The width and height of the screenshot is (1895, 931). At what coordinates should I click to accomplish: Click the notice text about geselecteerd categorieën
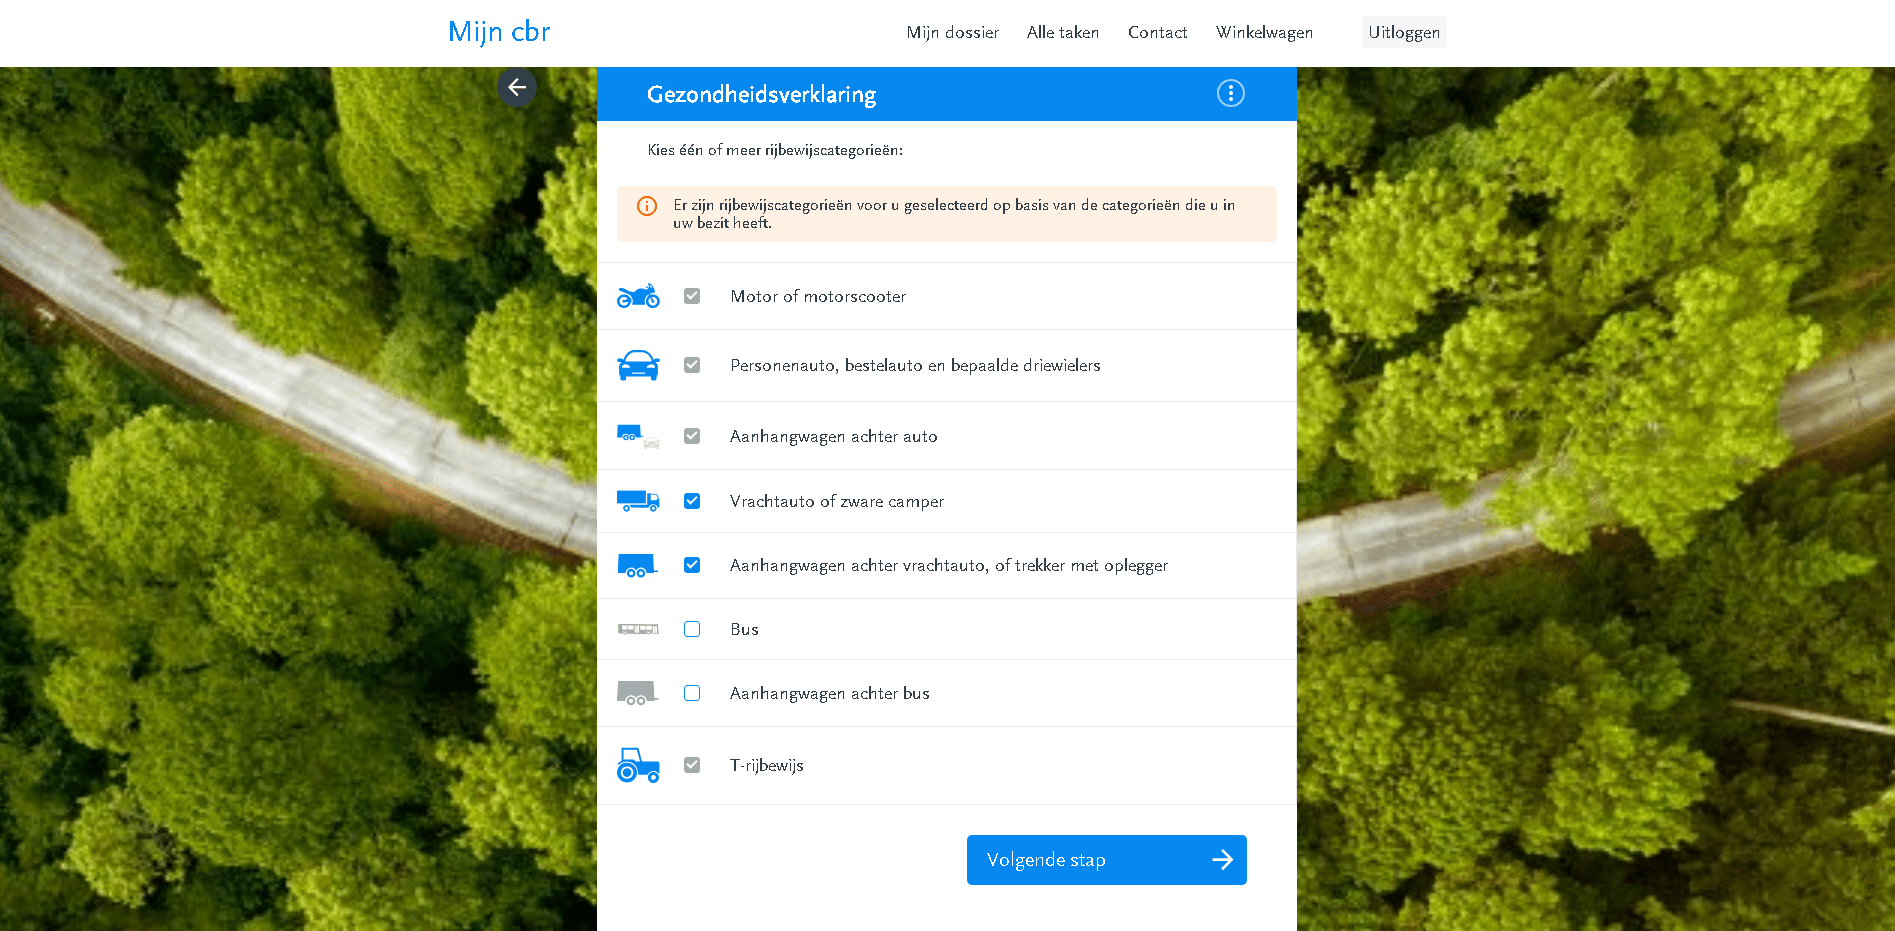tap(954, 214)
